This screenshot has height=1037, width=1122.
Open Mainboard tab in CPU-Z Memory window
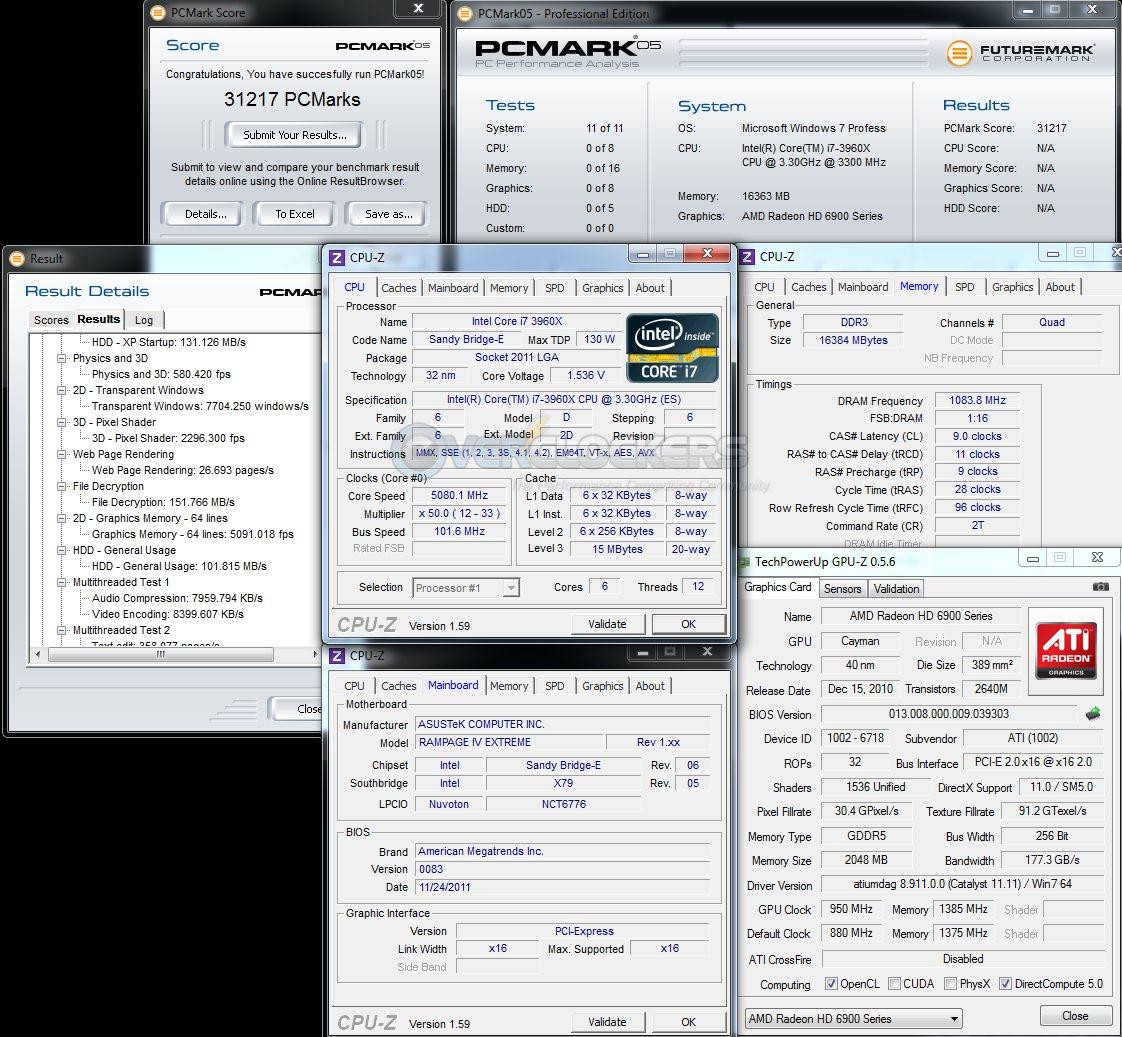tap(863, 287)
